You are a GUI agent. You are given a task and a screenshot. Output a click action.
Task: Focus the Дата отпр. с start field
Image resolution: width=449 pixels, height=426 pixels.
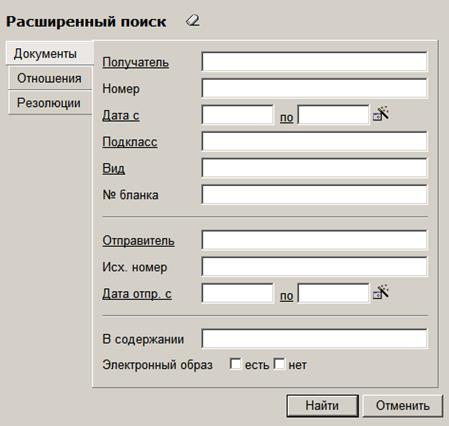(237, 293)
